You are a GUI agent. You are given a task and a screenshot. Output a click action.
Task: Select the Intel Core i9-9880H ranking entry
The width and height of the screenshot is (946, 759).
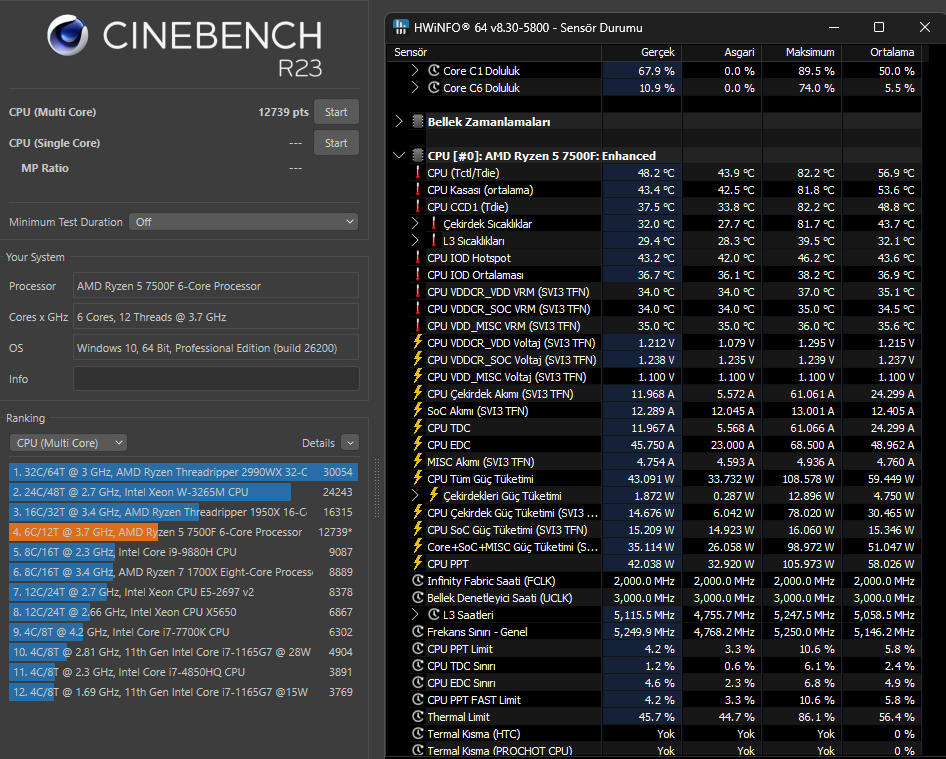tap(183, 551)
